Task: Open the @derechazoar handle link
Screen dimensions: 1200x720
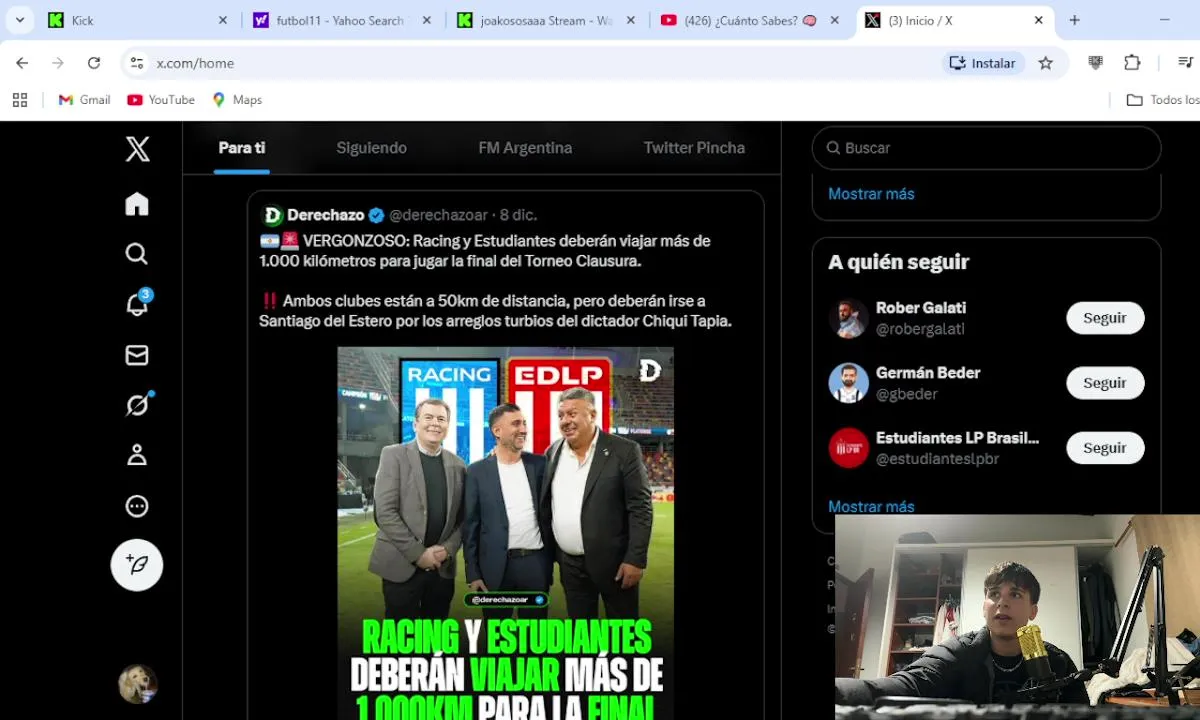Action: [438, 215]
